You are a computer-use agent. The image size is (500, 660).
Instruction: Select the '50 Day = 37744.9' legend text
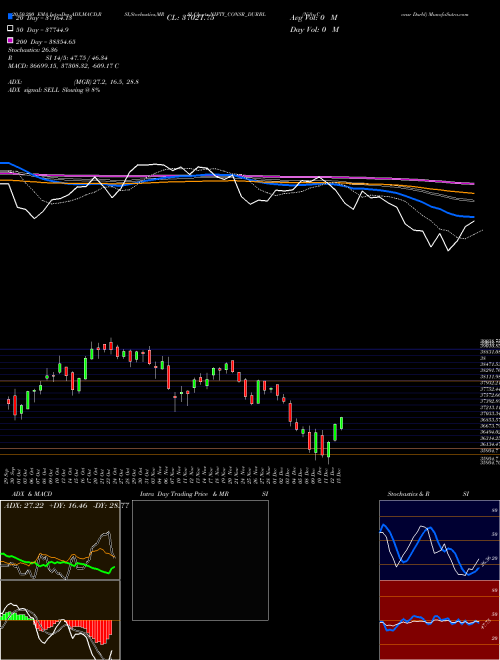pos(42,30)
